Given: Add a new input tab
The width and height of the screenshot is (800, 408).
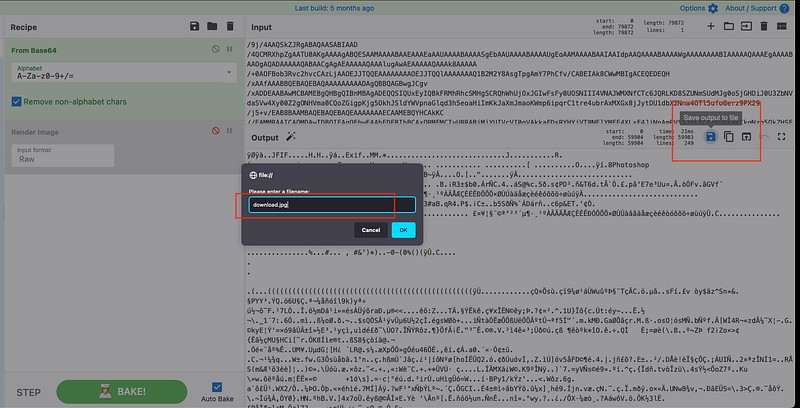Looking at the screenshot, I should pos(710,27).
